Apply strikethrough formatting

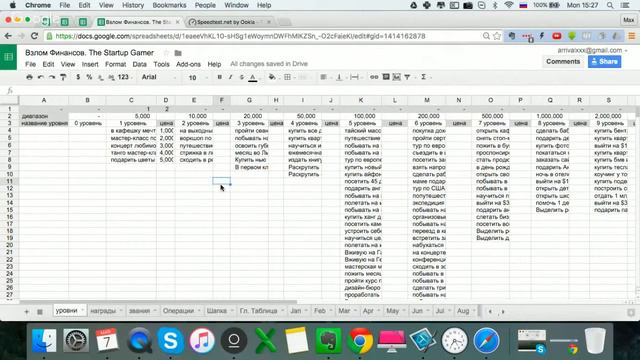[242, 77]
